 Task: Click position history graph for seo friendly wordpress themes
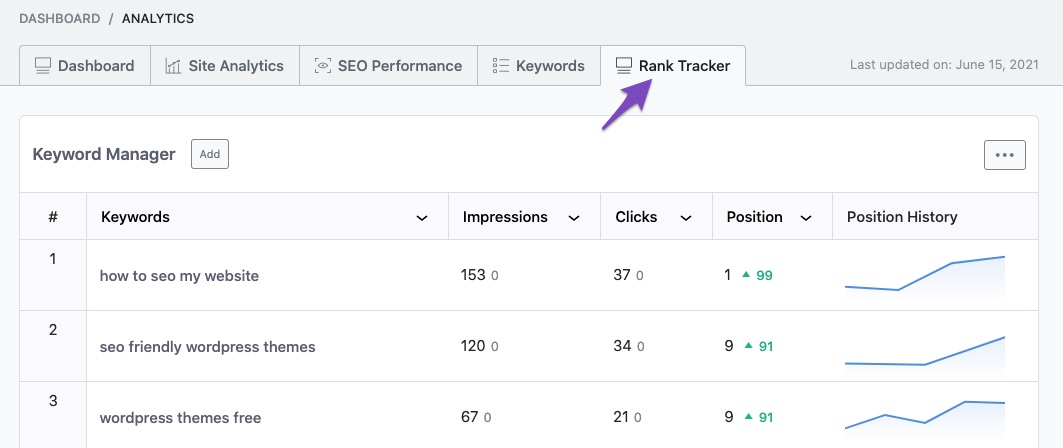click(x=925, y=351)
